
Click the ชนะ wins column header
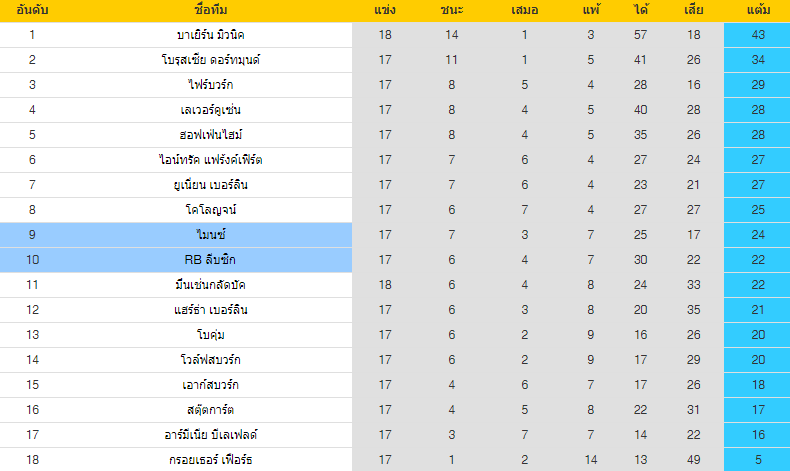(x=451, y=10)
